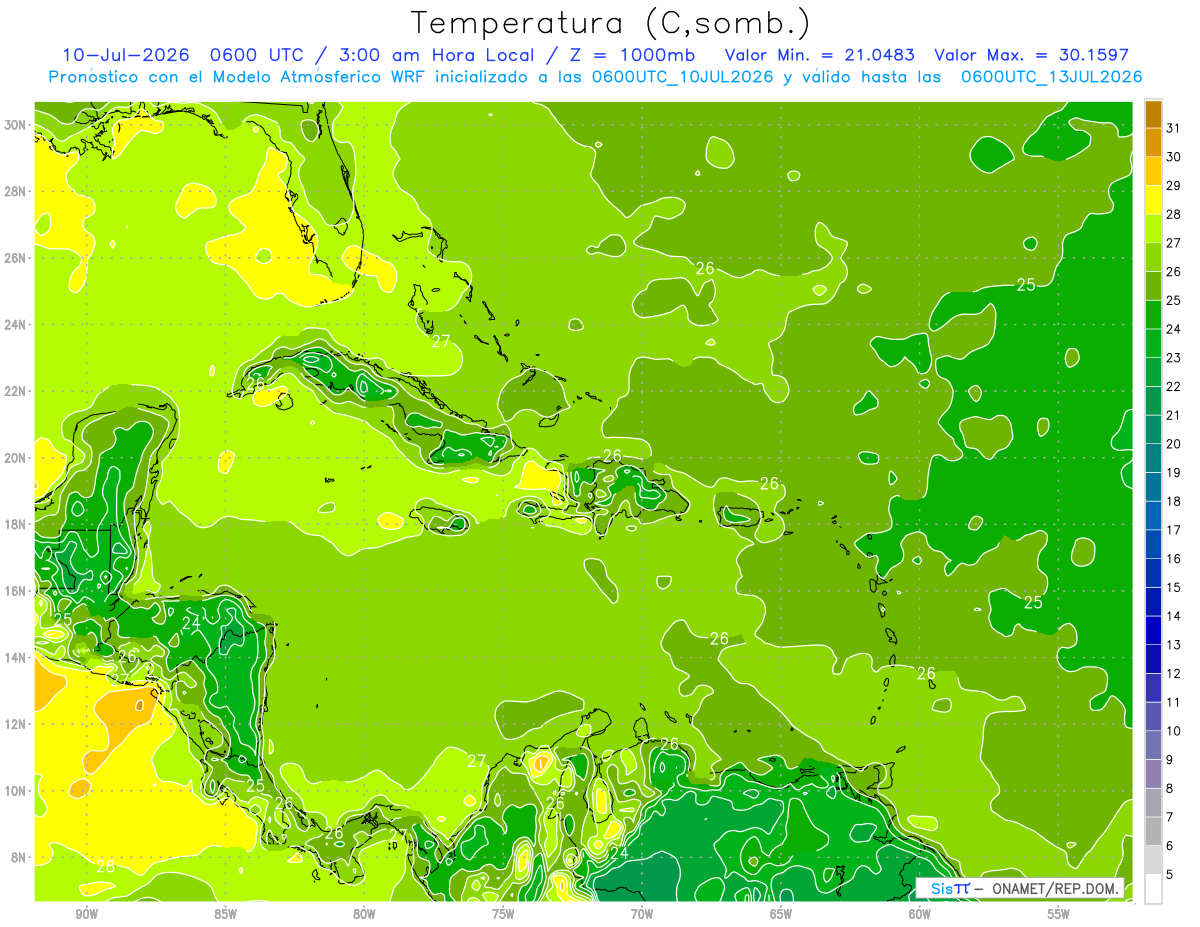
Task: Click the '11' value on the color scale
Action: (1174, 702)
